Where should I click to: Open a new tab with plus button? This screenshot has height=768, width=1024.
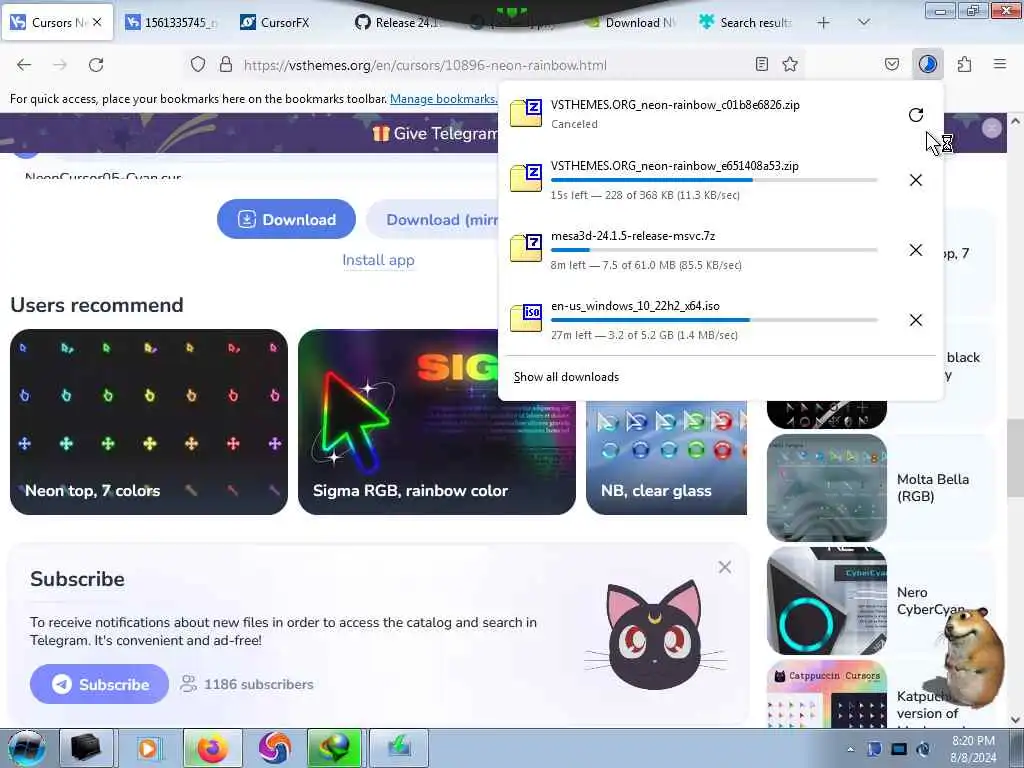click(823, 22)
